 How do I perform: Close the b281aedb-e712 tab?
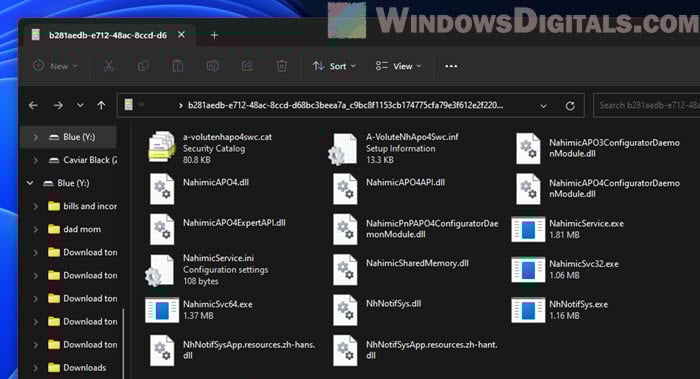point(181,34)
